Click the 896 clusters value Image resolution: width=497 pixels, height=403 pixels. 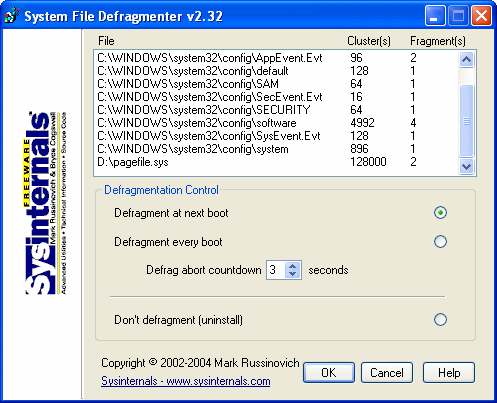tap(359, 149)
